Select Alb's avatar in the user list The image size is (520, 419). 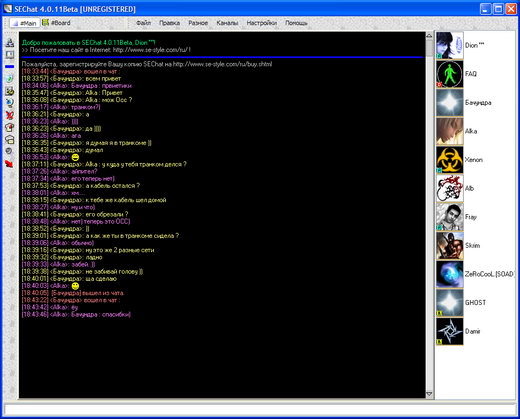(x=450, y=188)
